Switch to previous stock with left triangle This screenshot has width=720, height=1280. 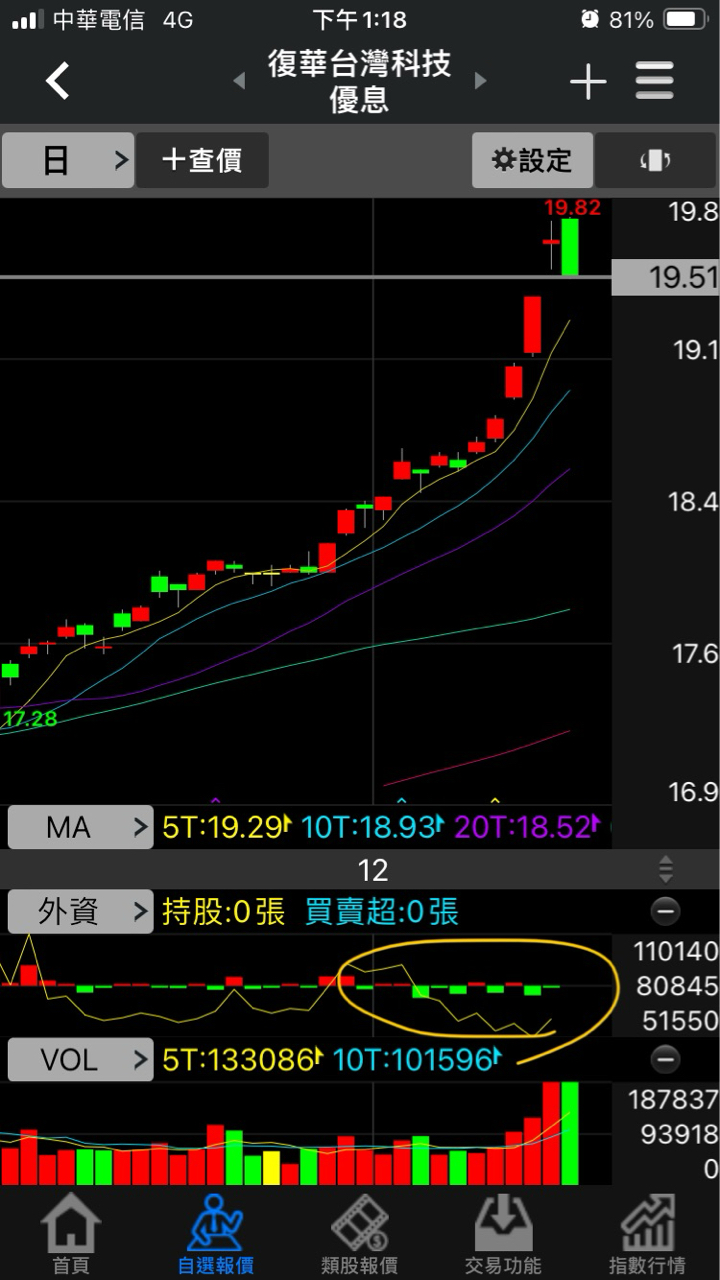tap(239, 81)
